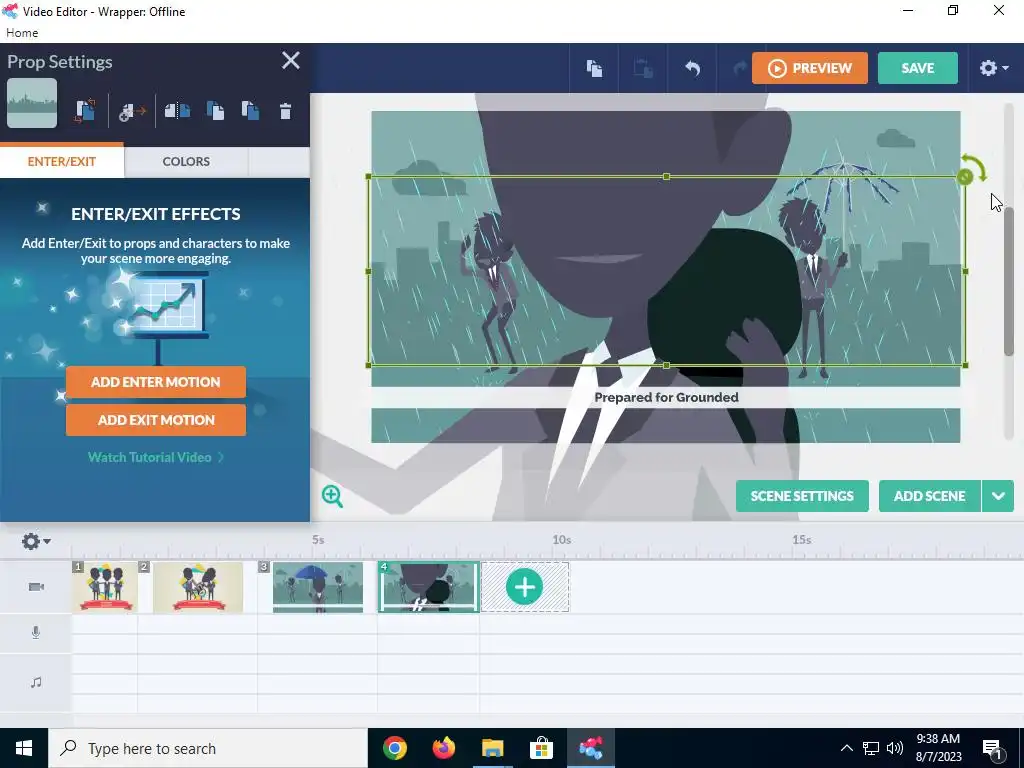The height and width of the screenshot is (768, 1024).
Task: Click the 5s marker on the timeline ruler
Action: (318, 539)
